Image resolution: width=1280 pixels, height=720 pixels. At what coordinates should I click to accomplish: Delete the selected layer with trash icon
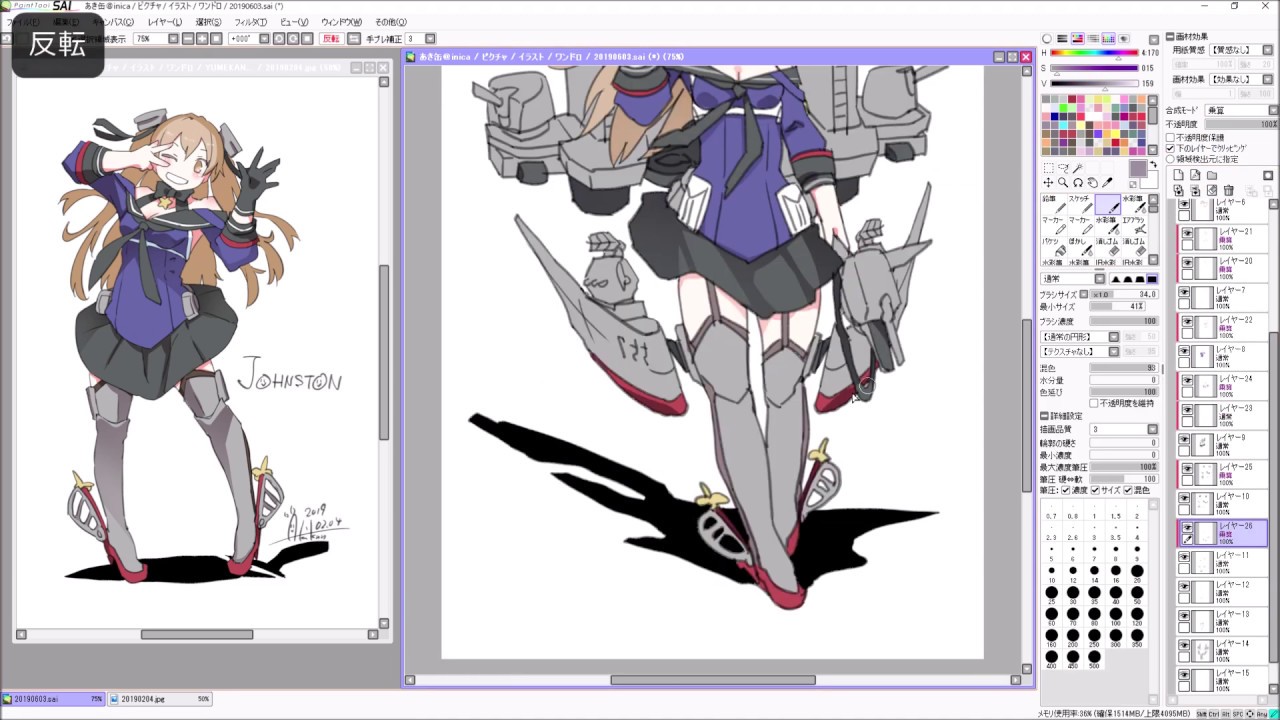(1228, 190)
